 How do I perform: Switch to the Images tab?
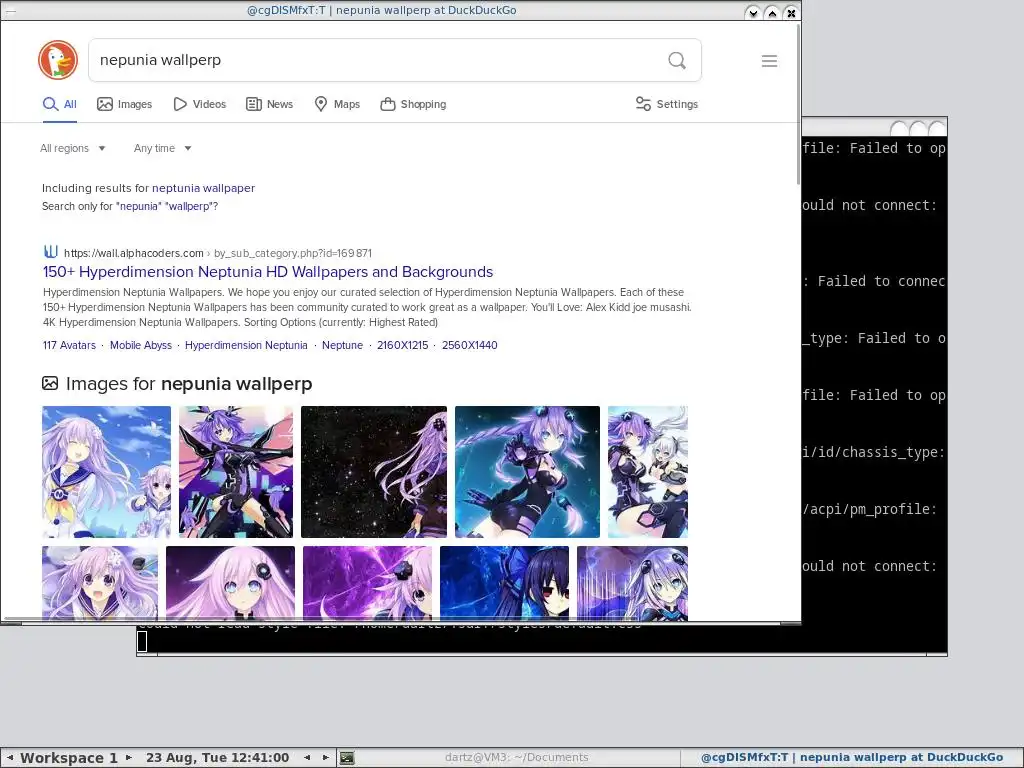tap(124, 104)
